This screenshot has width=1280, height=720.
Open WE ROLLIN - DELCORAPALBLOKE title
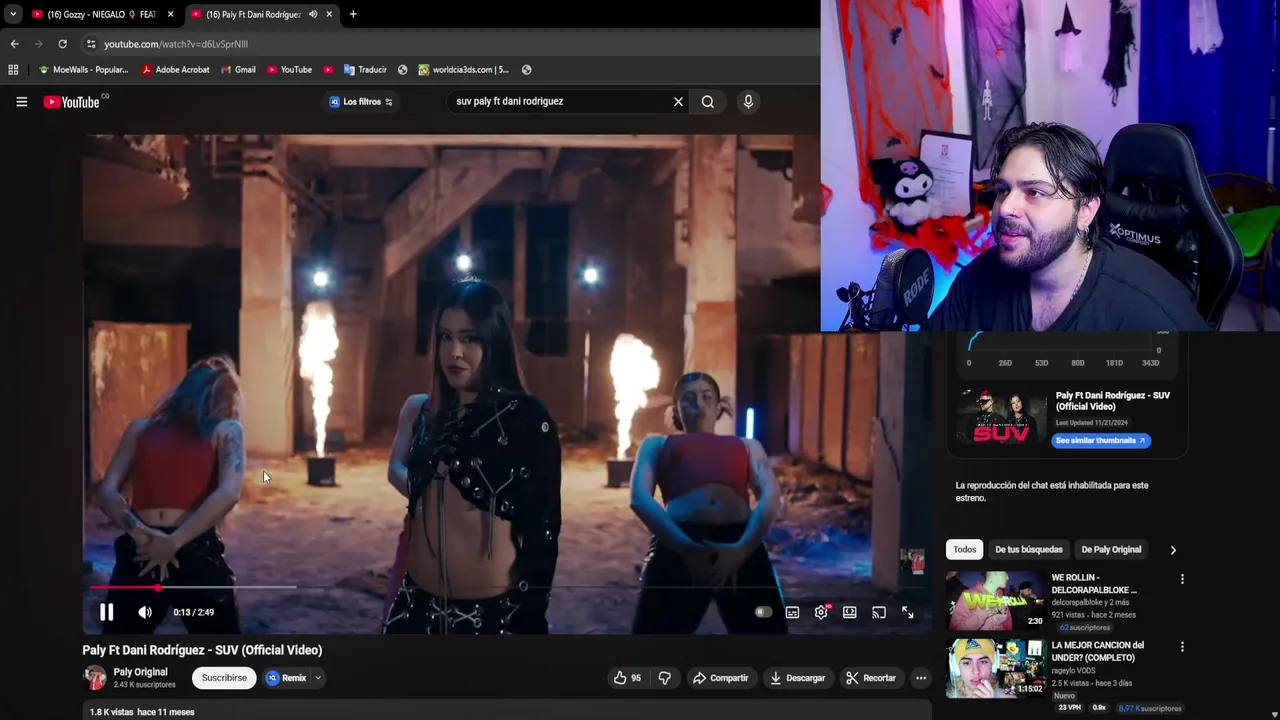pos(1094,583)
